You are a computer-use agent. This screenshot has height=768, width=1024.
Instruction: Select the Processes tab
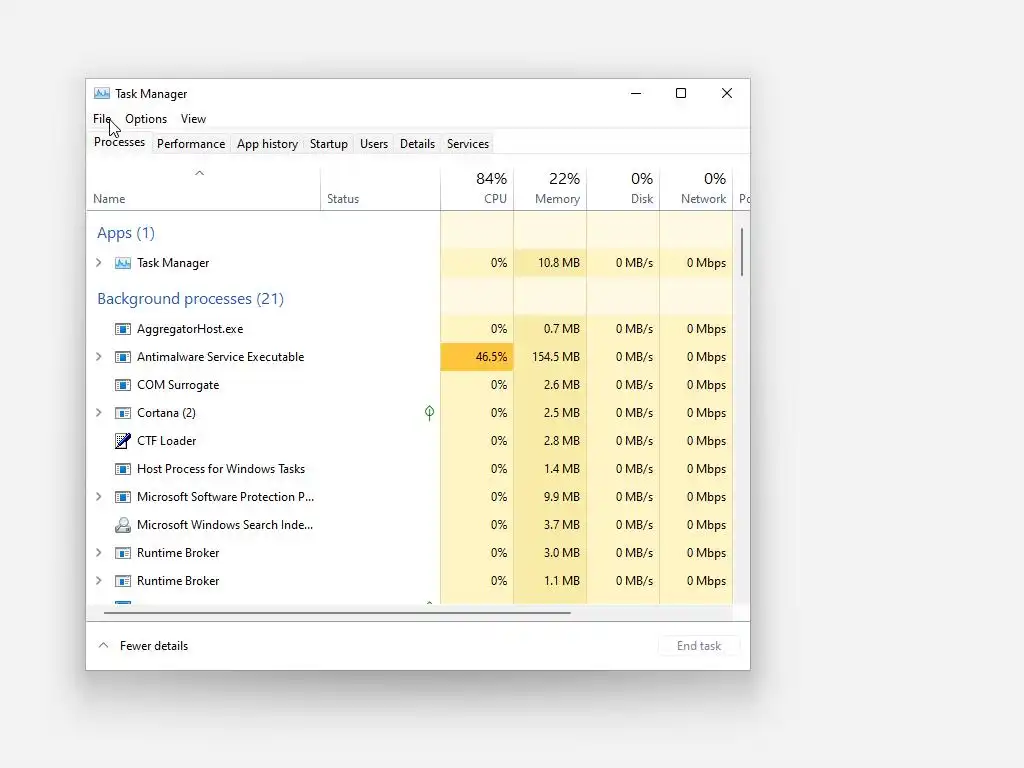(x=120, y=142)
